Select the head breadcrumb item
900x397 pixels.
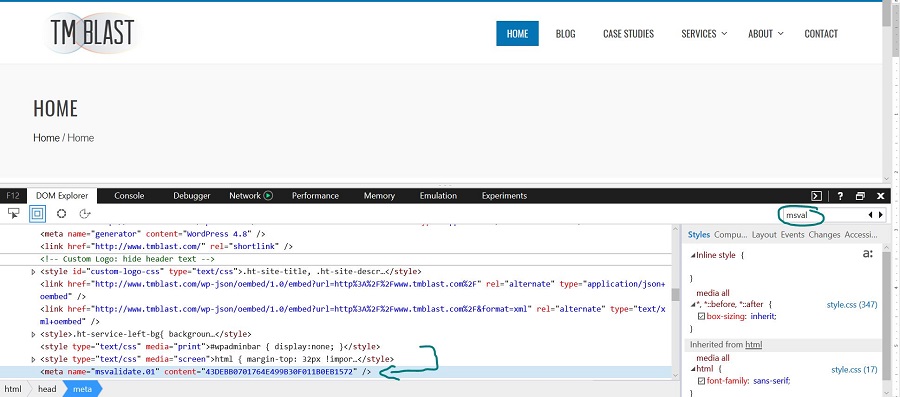[x=47, y=389]
